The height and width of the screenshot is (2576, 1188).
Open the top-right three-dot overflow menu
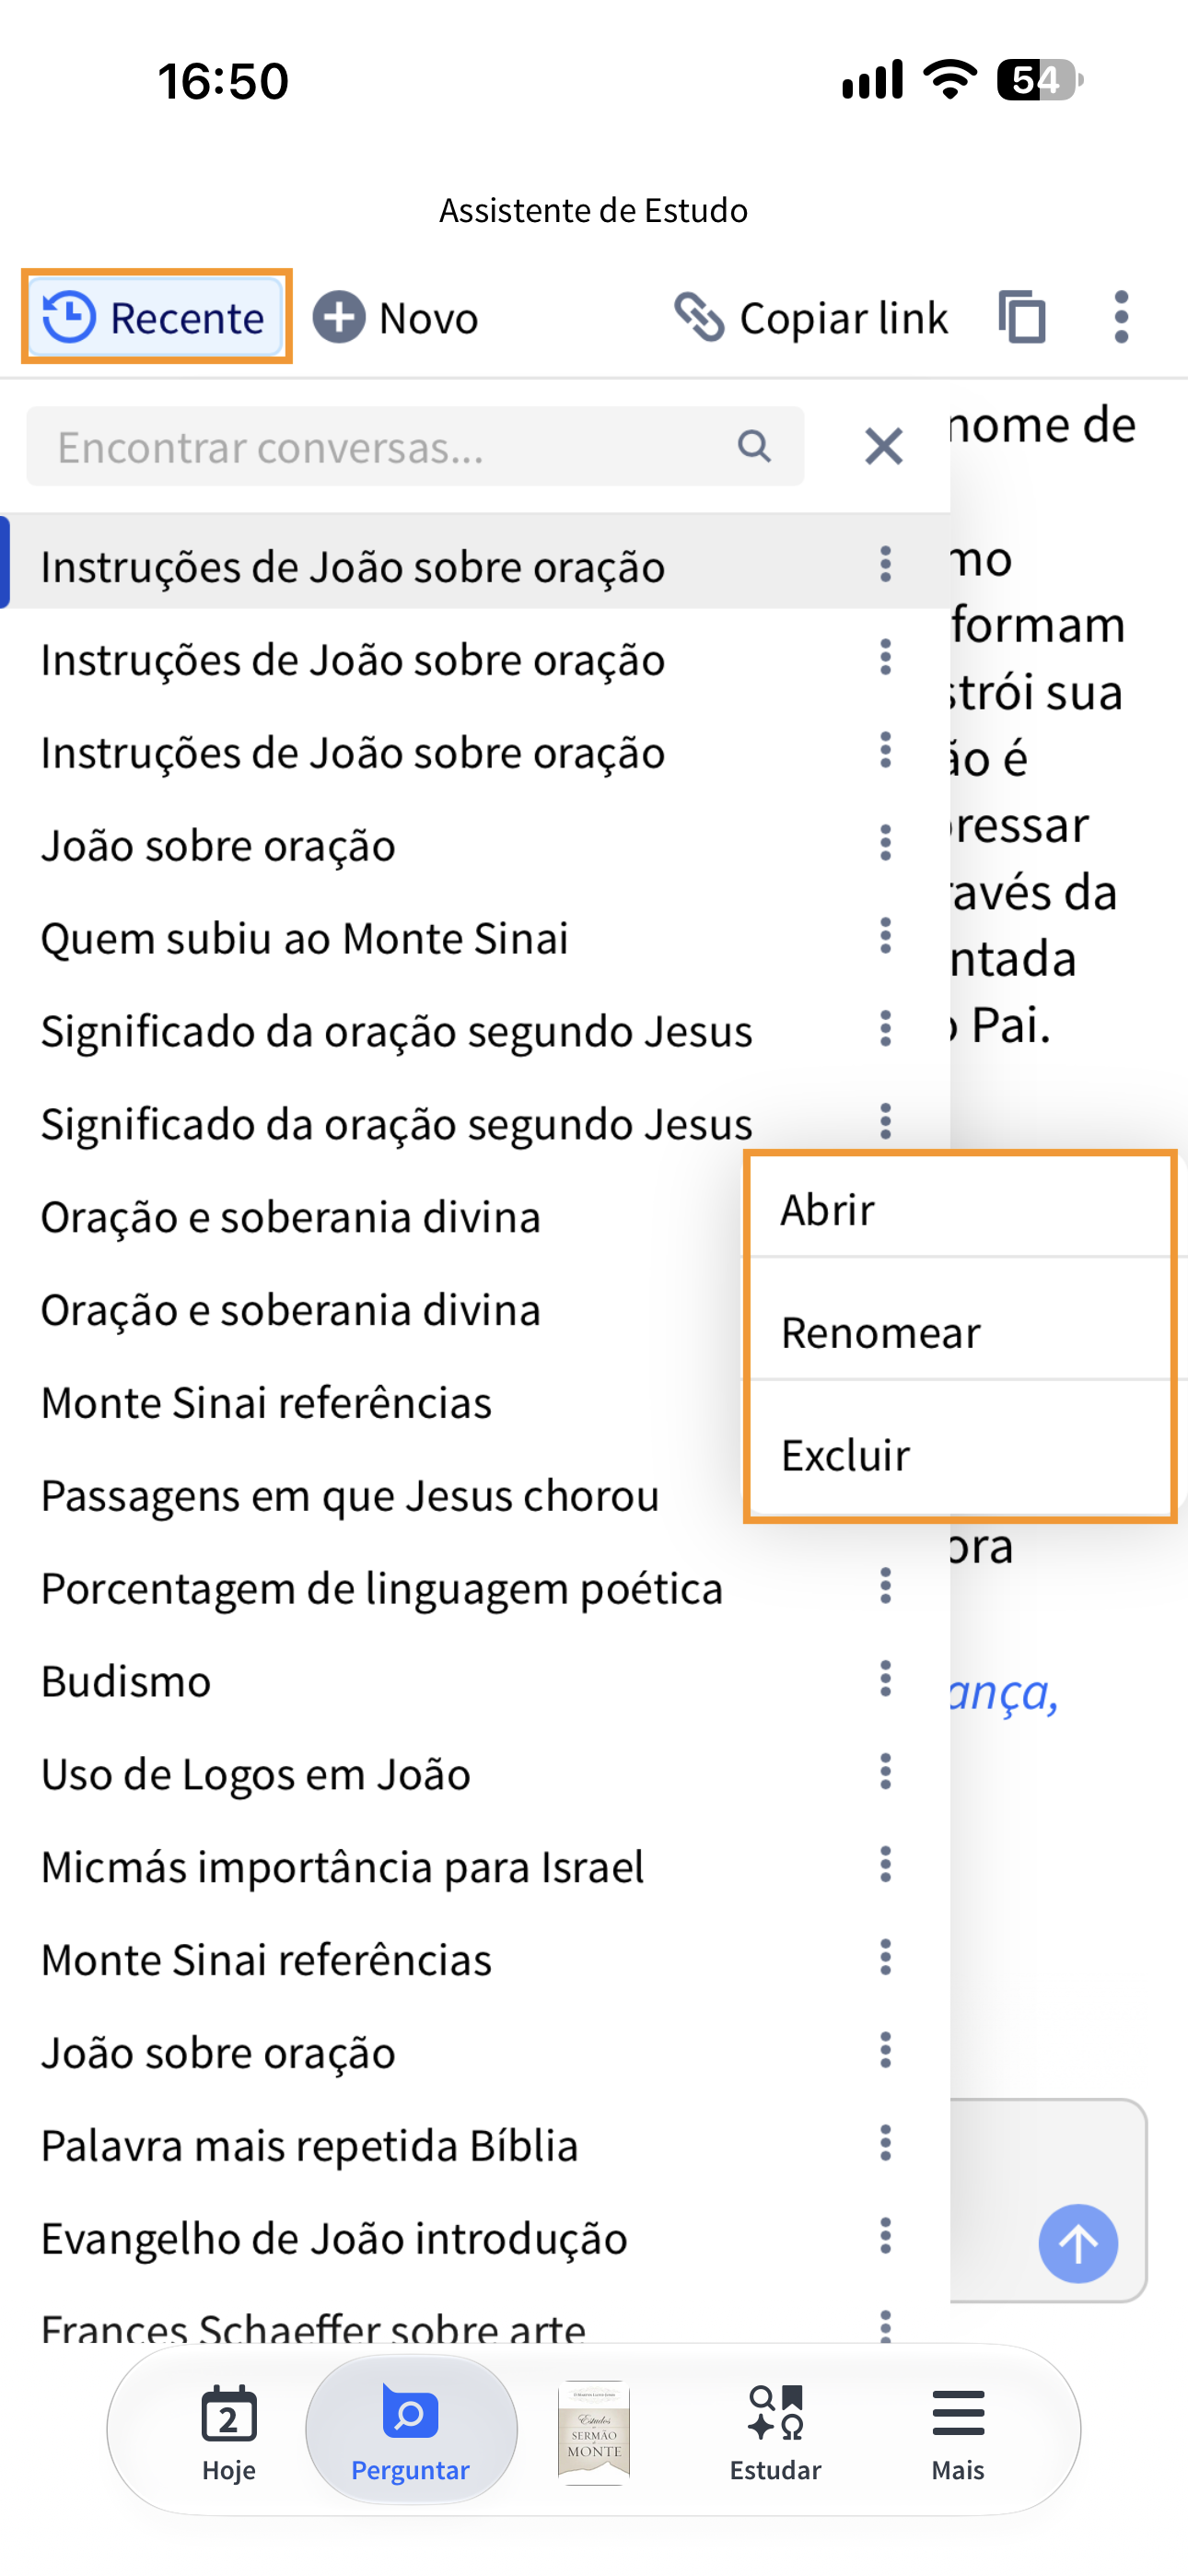point(1121,318)
